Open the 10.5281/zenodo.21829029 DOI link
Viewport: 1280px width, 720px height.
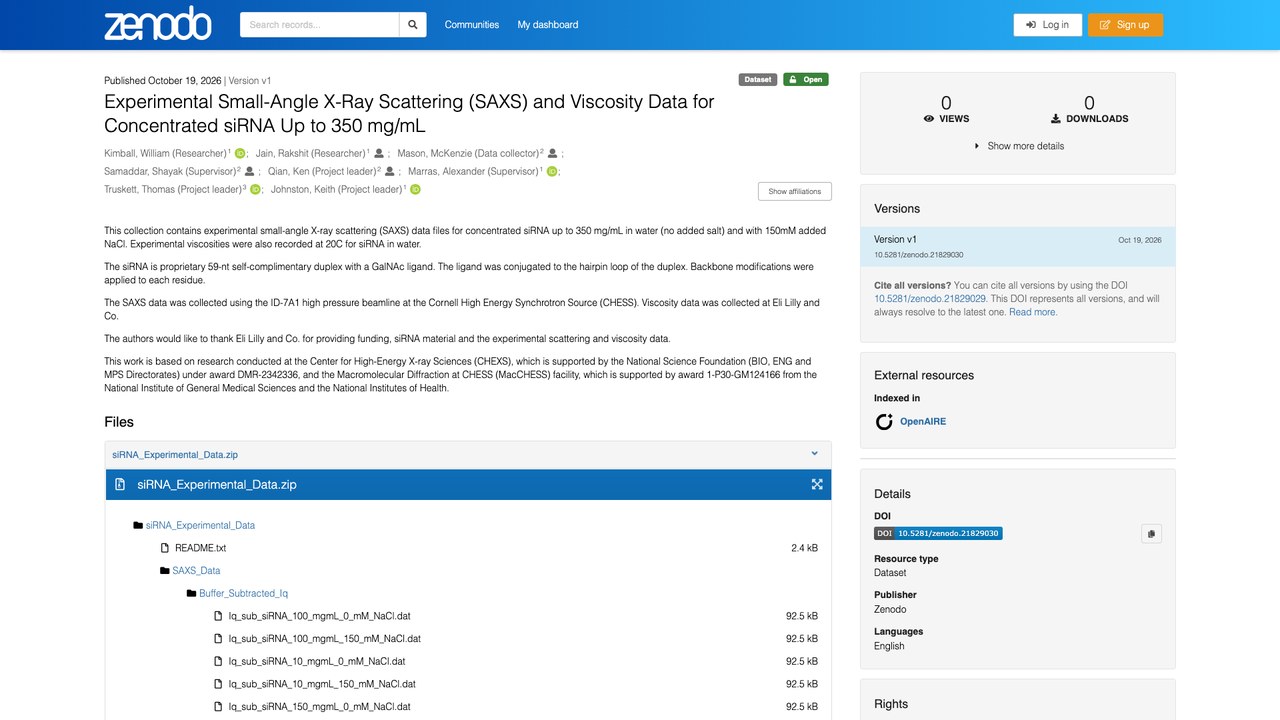tap(930, 299)
